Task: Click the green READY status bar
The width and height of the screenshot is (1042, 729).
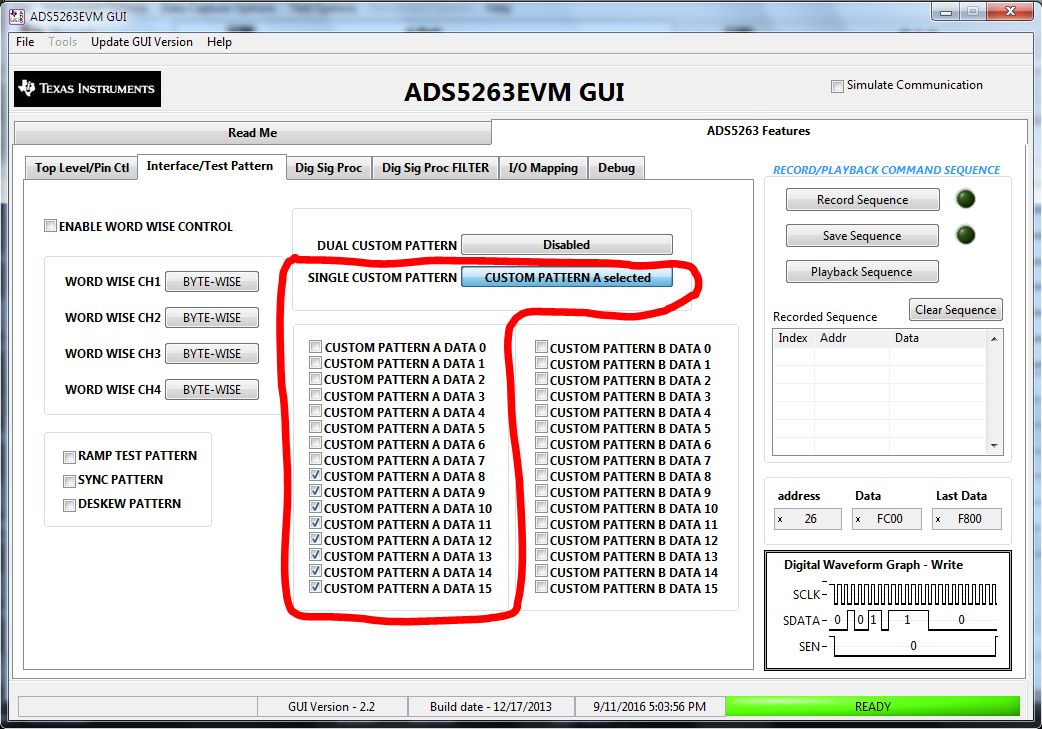Action: pos(873,706)
